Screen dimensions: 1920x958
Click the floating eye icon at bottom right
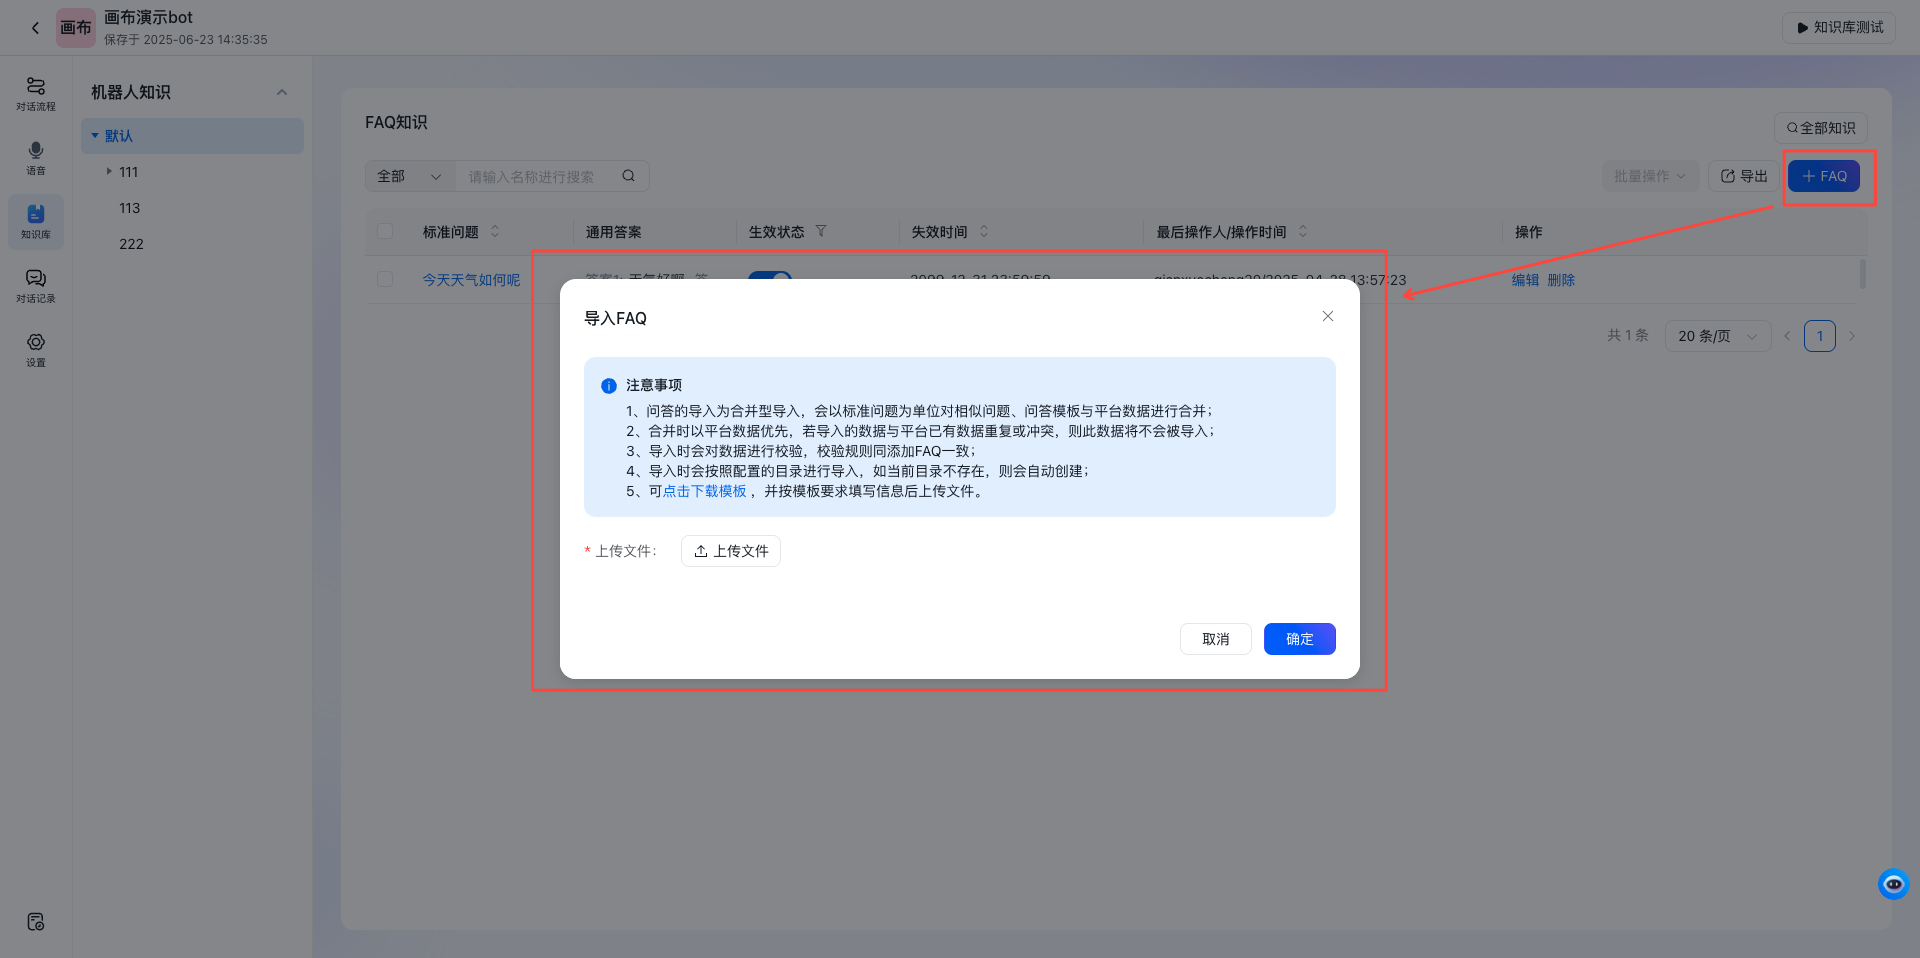[1893, 884]
